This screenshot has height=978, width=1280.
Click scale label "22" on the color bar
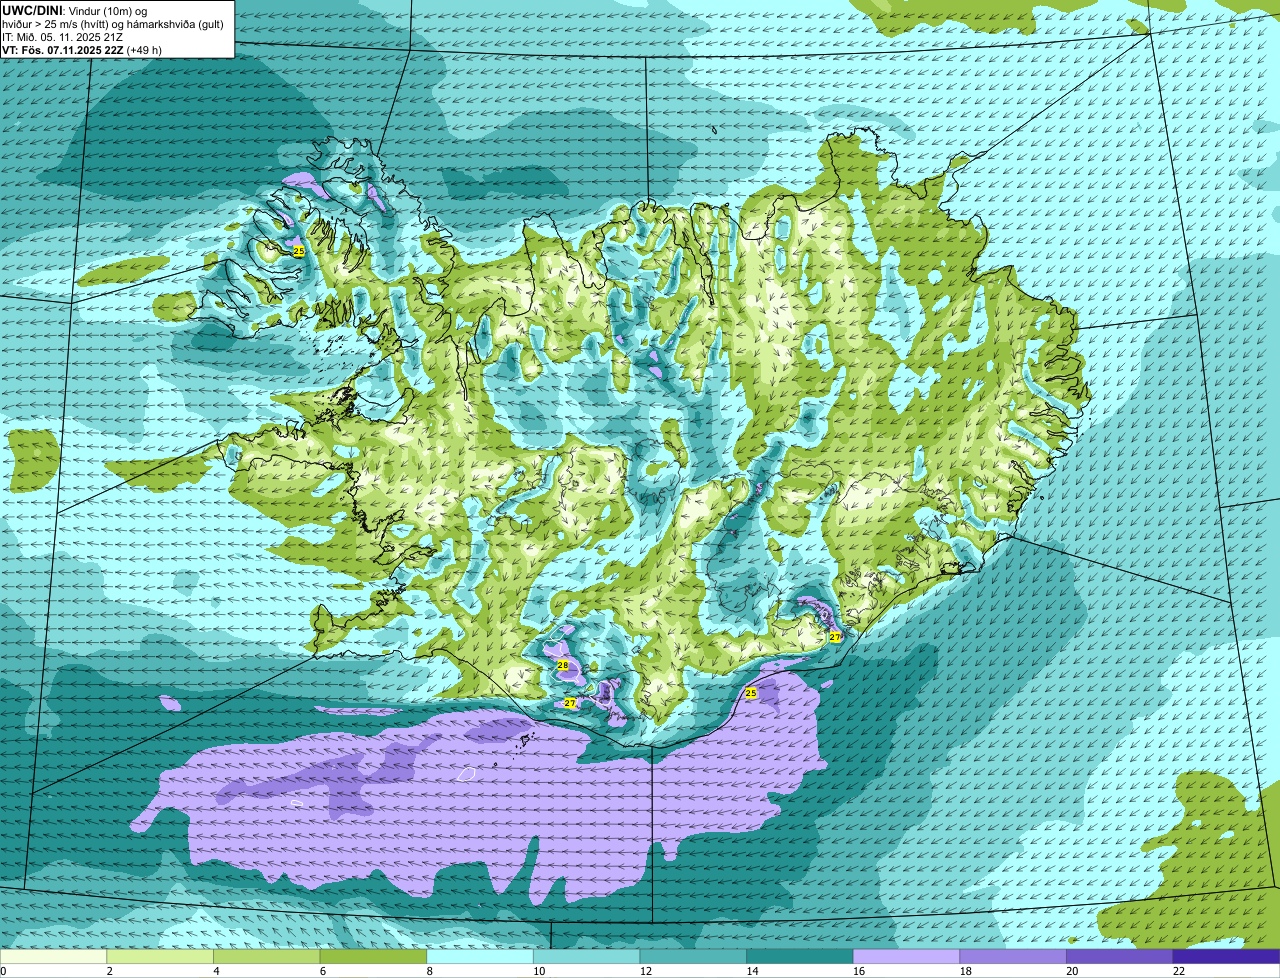pyautogui.click(x=1179, y=971)
